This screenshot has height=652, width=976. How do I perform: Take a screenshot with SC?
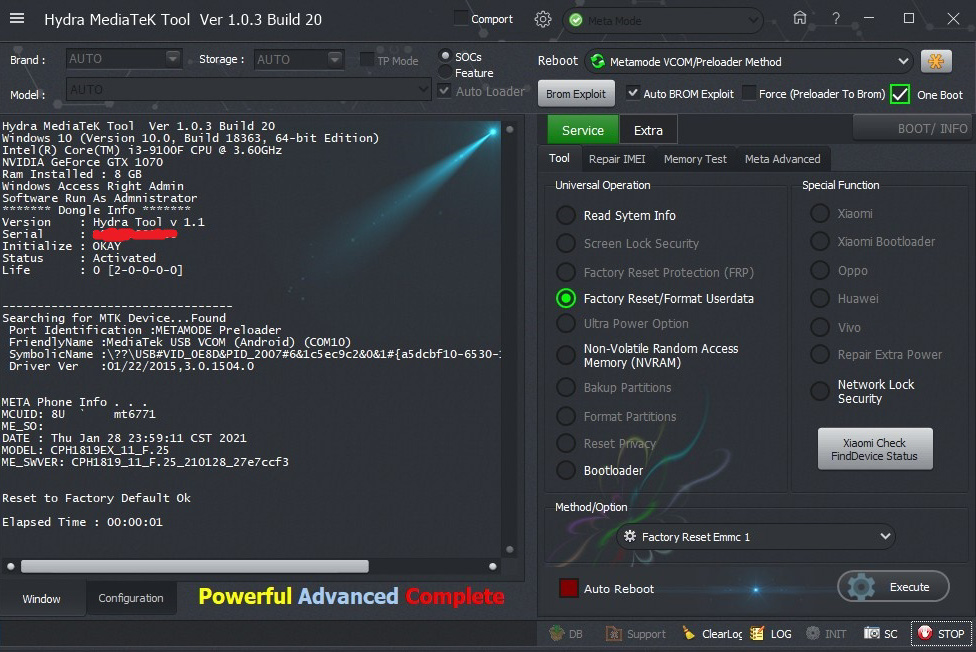coord(881,633)
